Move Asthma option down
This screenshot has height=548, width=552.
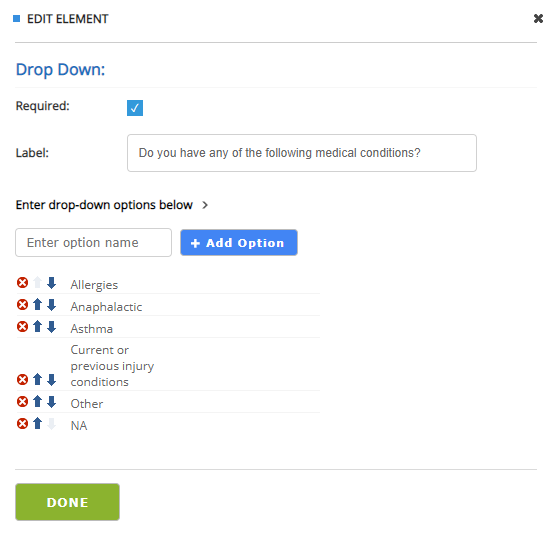click(x=51, y=327)
